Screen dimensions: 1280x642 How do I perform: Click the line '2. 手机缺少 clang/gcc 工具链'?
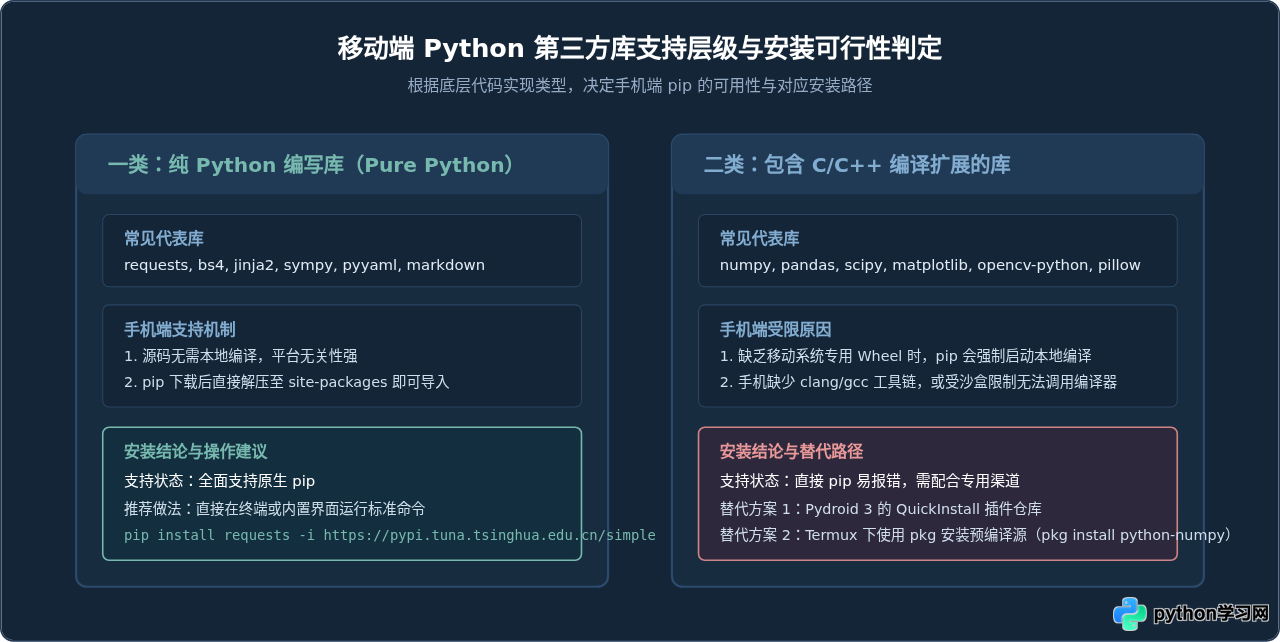[x=919, y=382]
